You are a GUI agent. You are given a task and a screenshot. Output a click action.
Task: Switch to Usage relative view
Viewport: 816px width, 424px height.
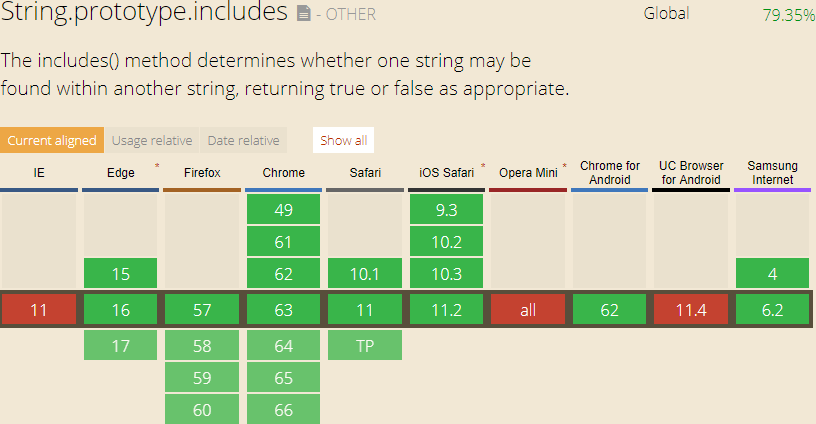pyautogui.click(x=152, y=140)
